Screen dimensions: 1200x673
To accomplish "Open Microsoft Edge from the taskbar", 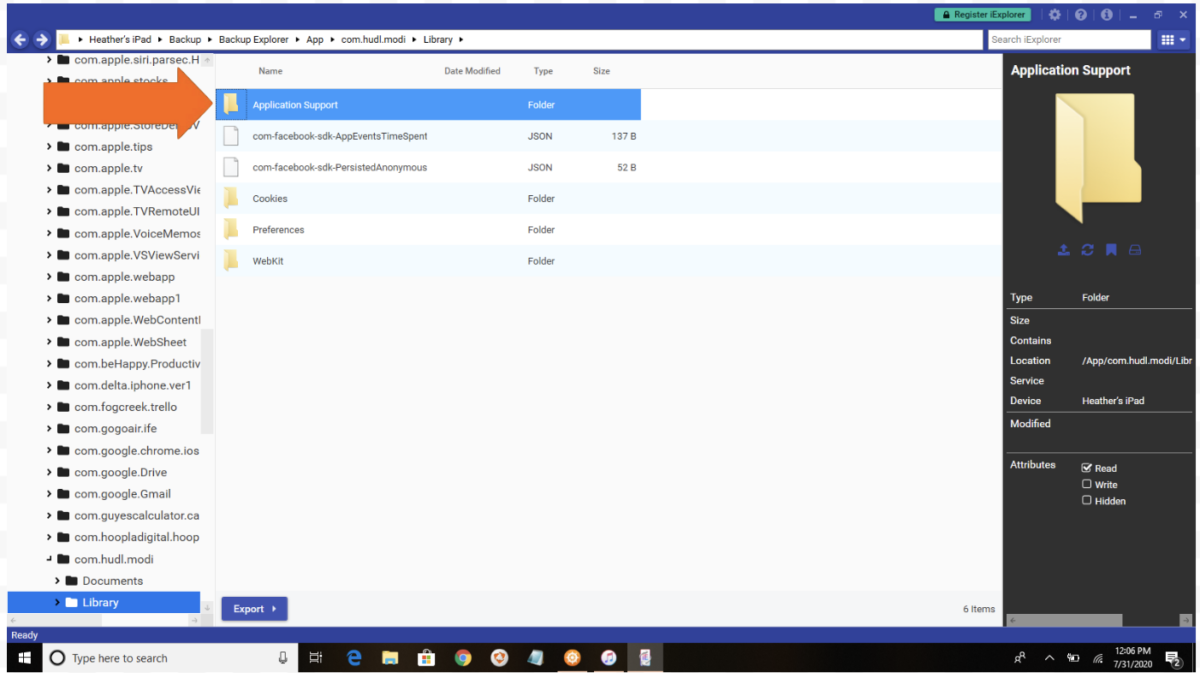I will (x=354, y=658).
